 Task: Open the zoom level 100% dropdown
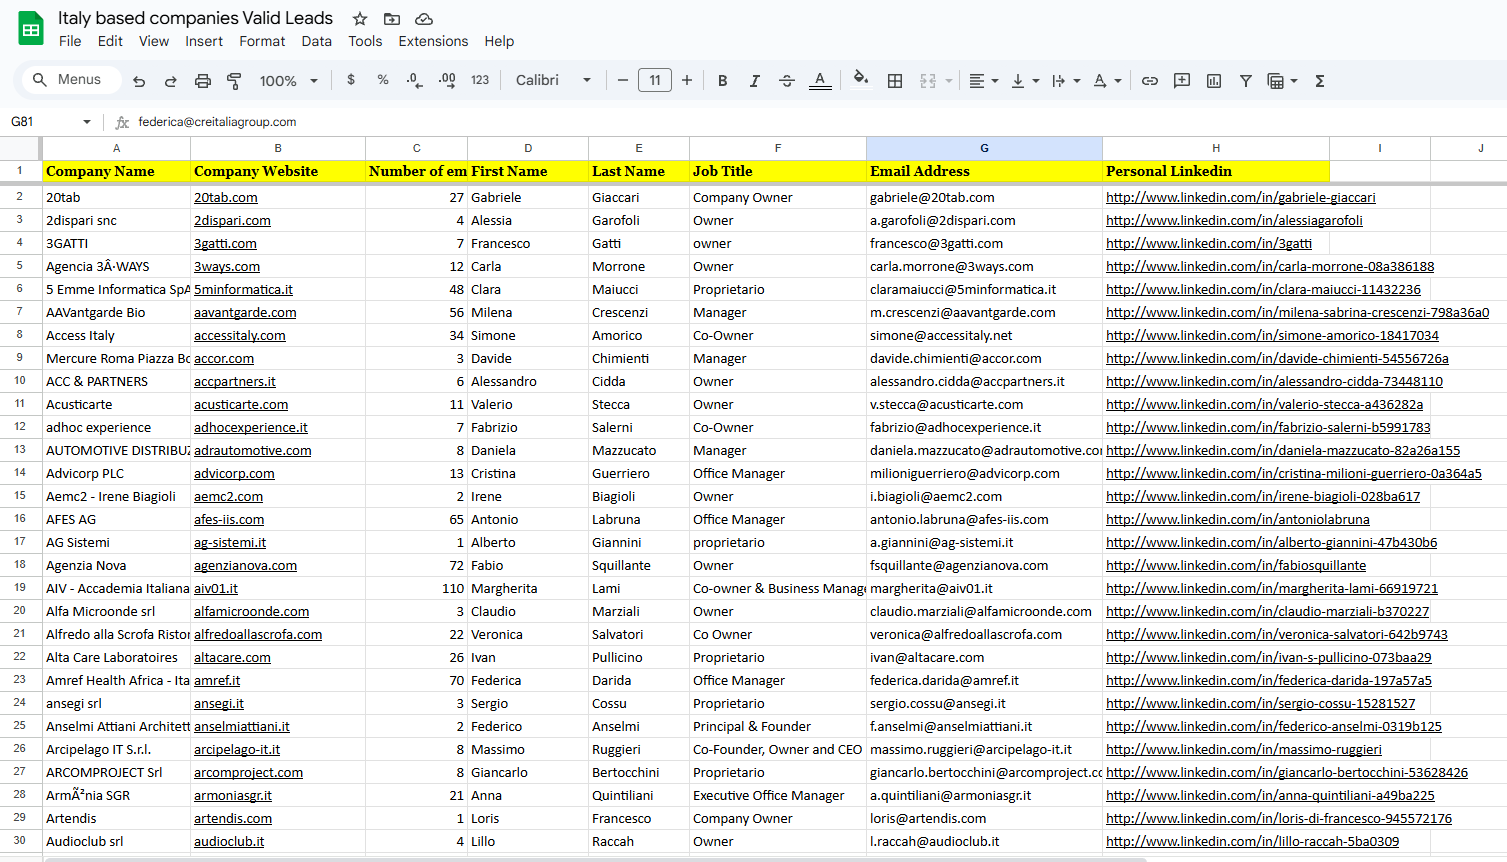click(288, 81)
